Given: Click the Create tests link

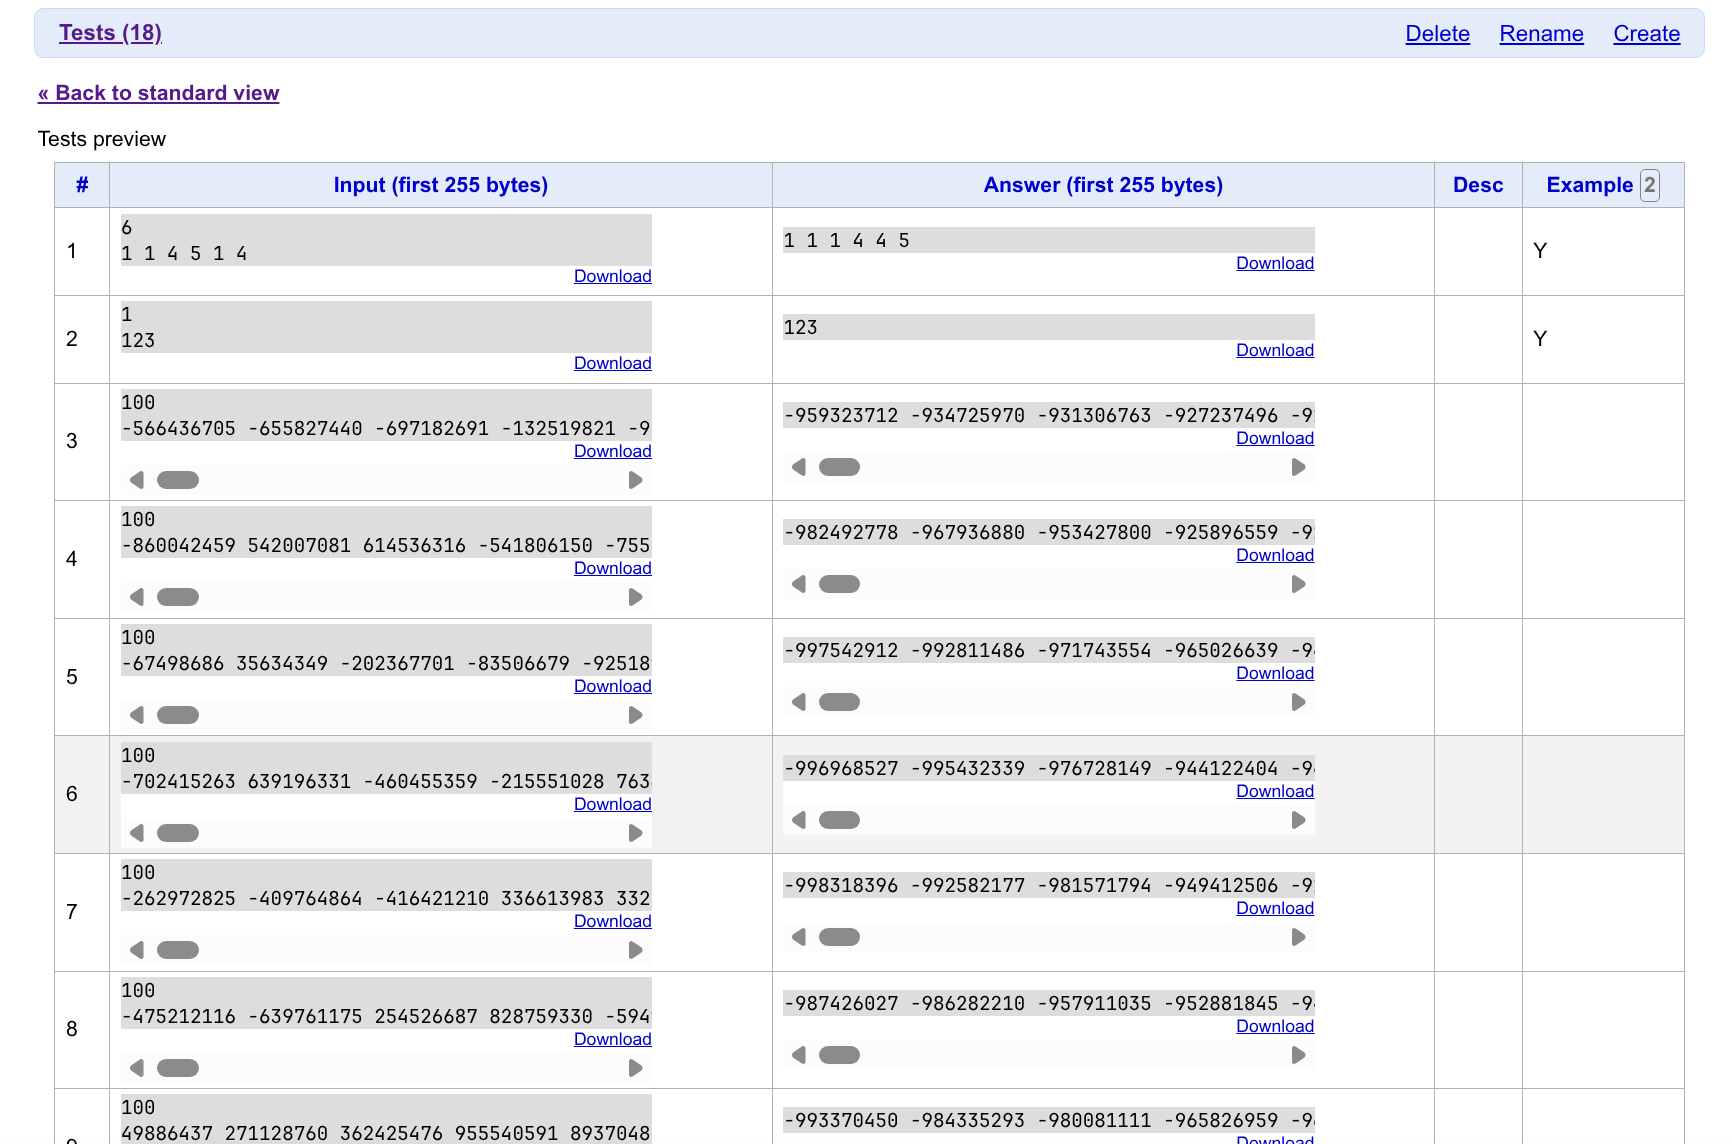Looking at the screenshot, I should point(1646,34).
